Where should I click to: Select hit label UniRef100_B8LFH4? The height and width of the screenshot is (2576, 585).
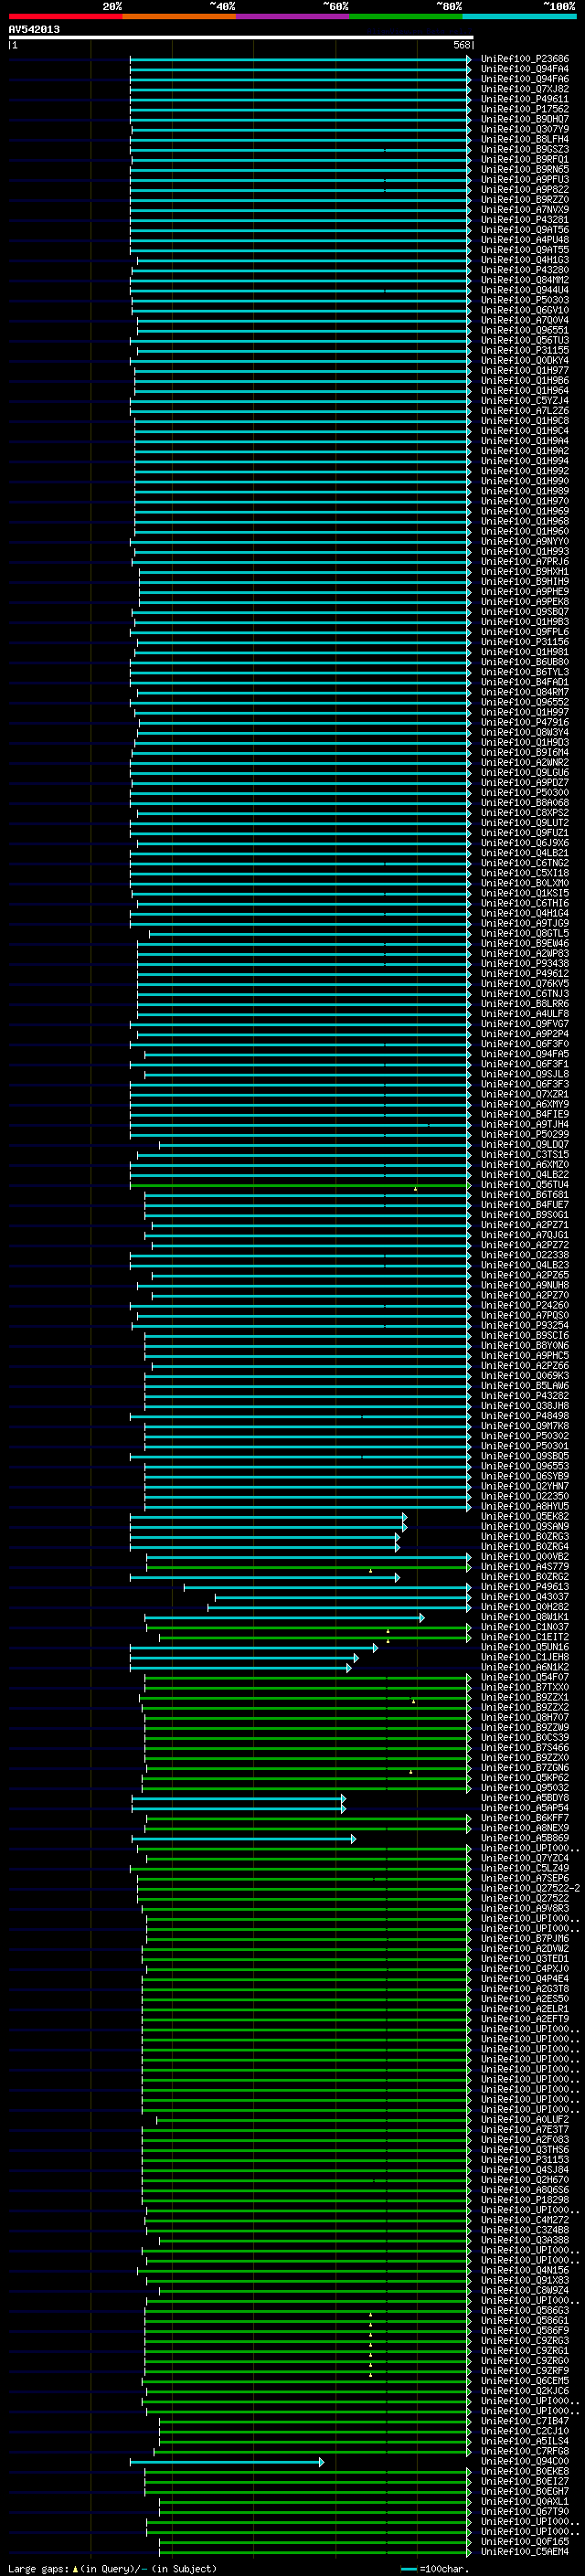pyautogui.click(x=525, y=139)
